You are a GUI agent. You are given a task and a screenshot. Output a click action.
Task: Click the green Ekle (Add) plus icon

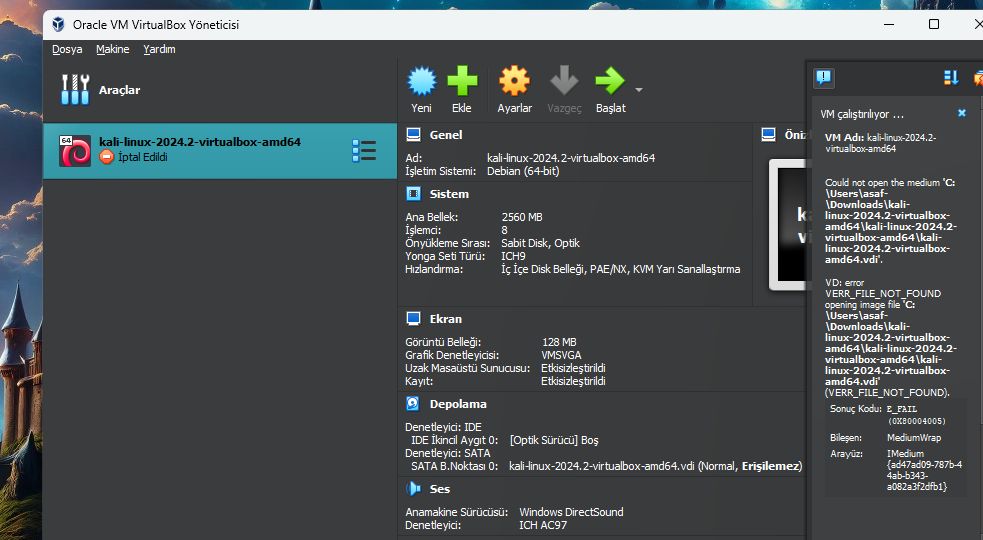462,82
